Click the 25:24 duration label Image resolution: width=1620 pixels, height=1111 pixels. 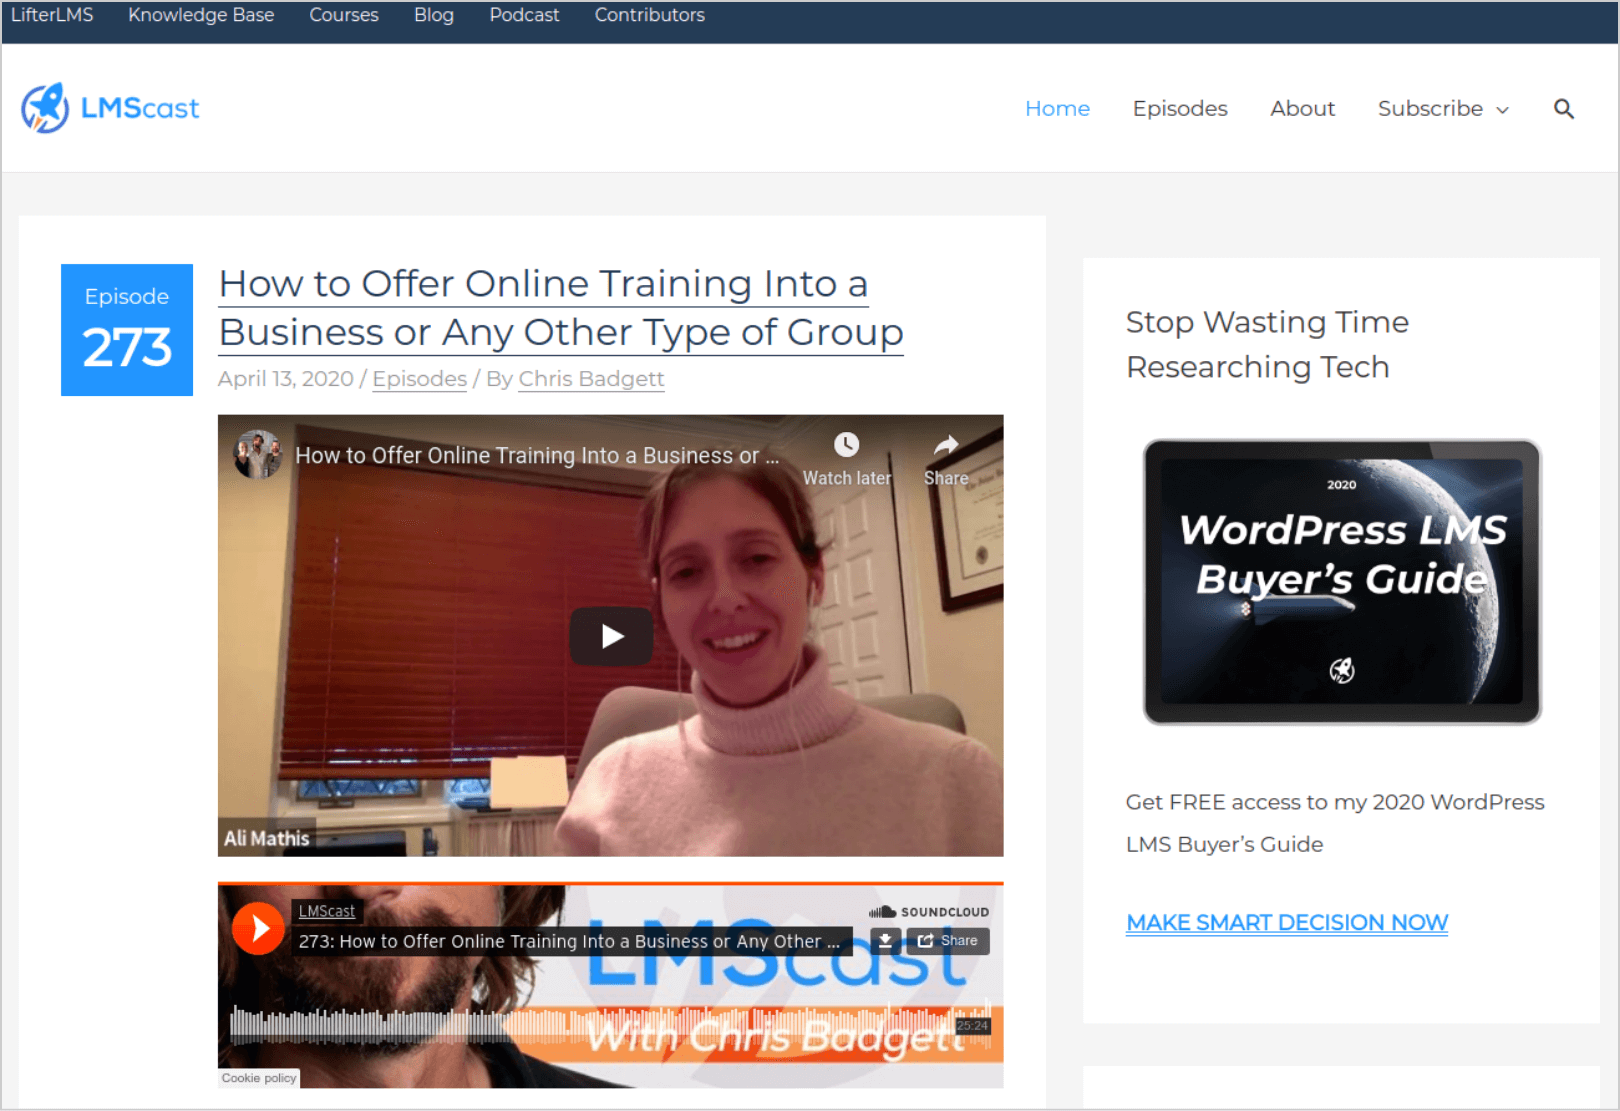click(x=972, y=1026)
